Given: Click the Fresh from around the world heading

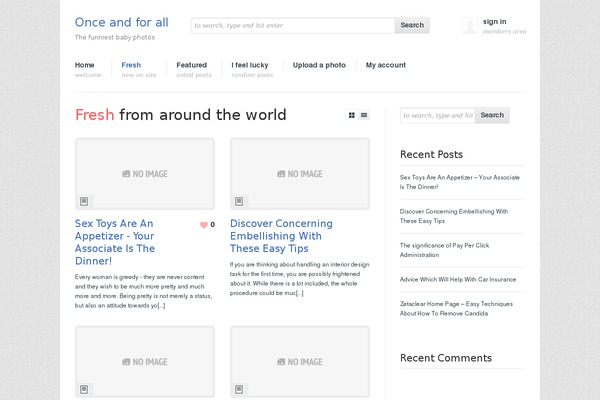Looking at the screenshot, I should coord(181,115).
